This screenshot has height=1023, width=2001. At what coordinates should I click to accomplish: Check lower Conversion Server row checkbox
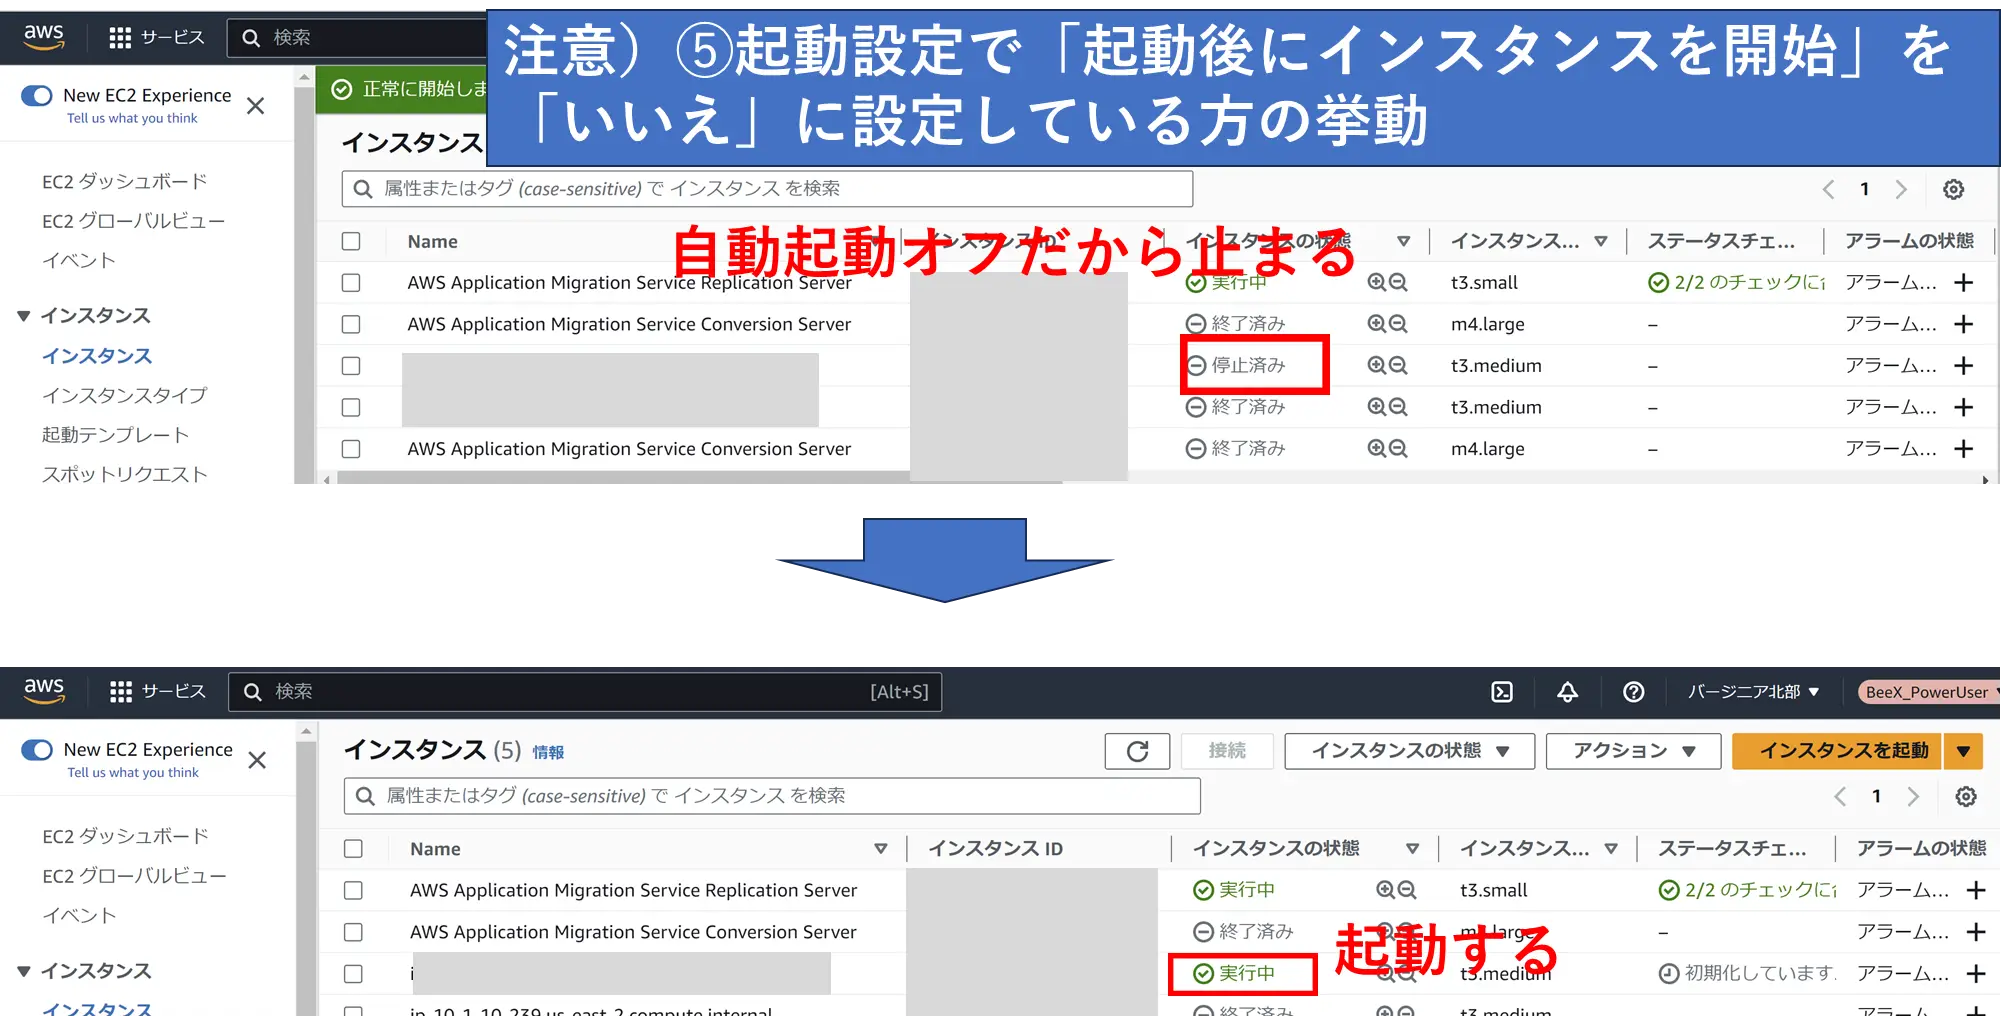353,932
